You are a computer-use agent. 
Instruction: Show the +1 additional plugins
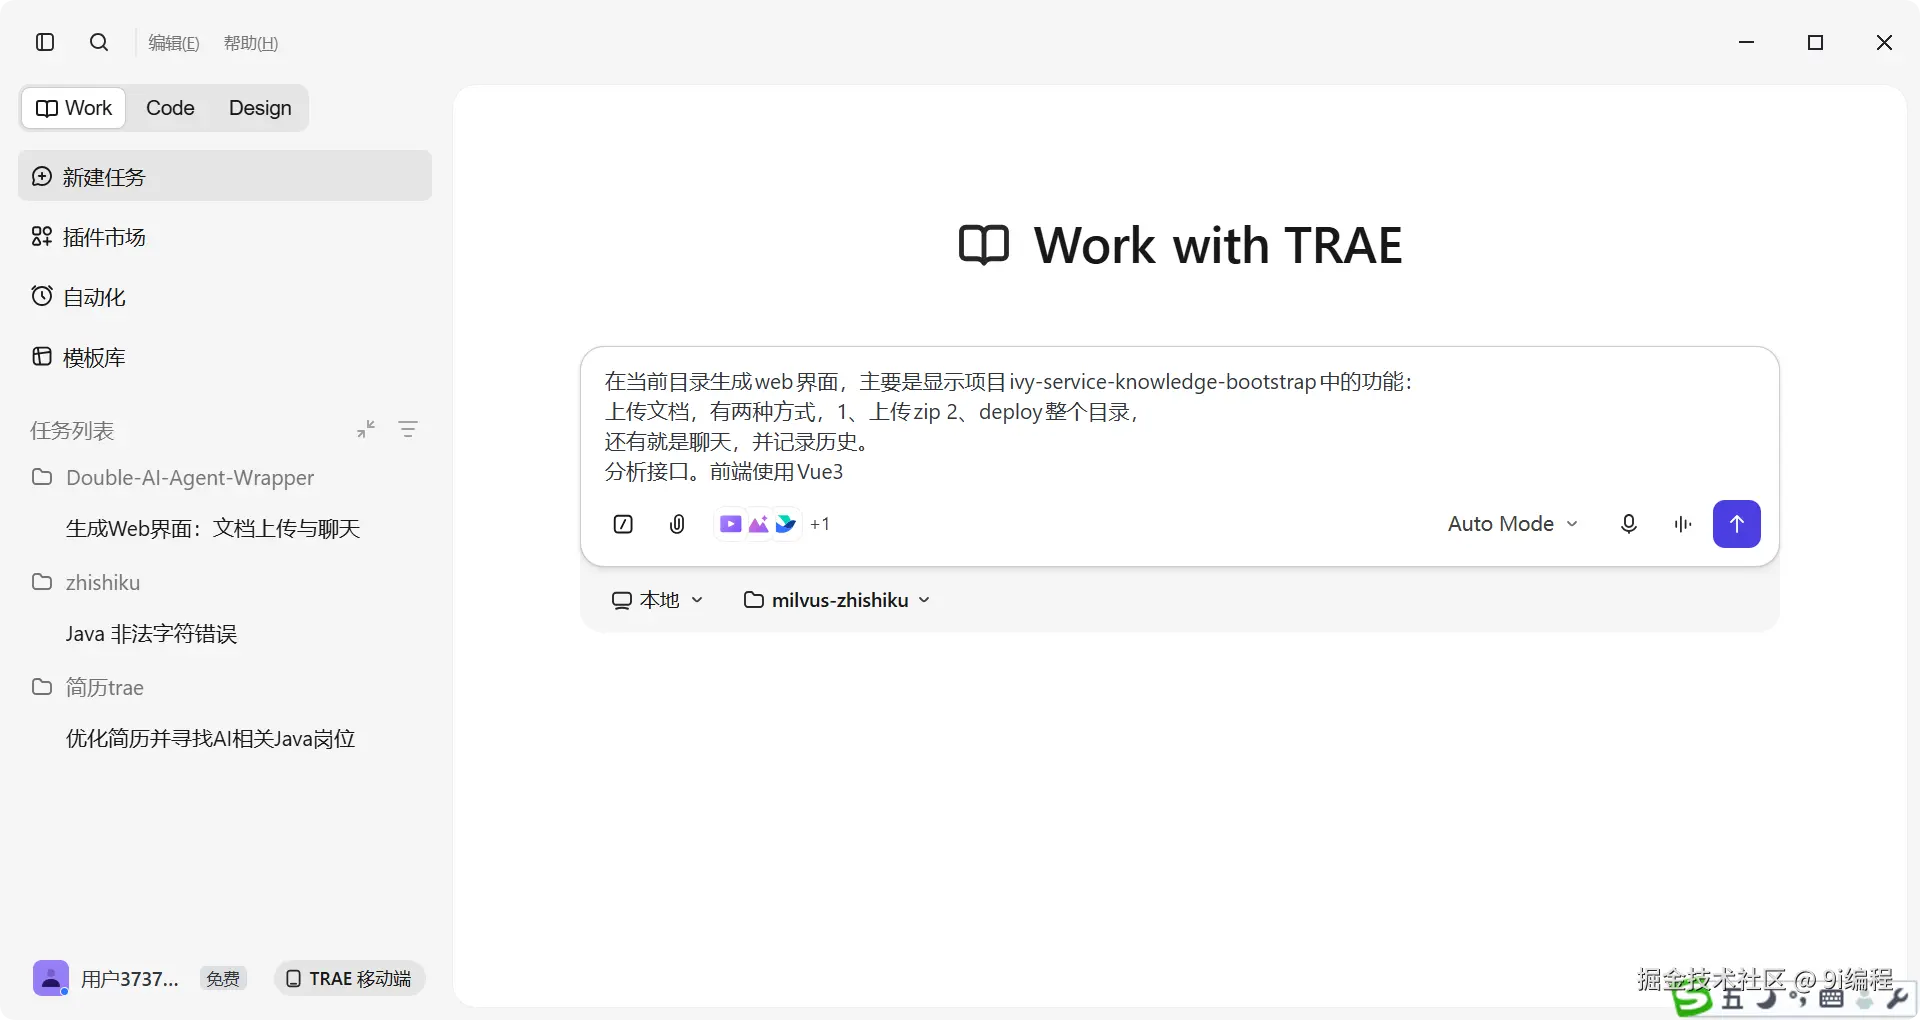(820, 524)
